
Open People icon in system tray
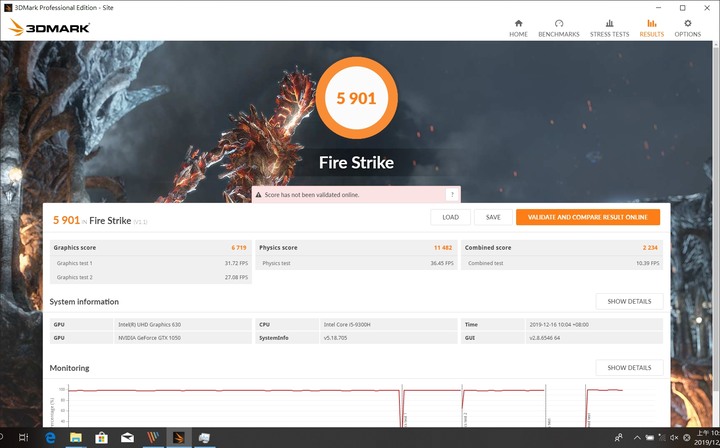click(x=619, y=438)
